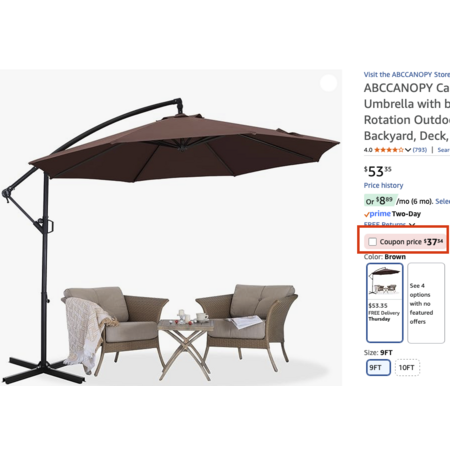View the (793) customer reviews
Screen dimensions: 450x450
tap(420, 150)
